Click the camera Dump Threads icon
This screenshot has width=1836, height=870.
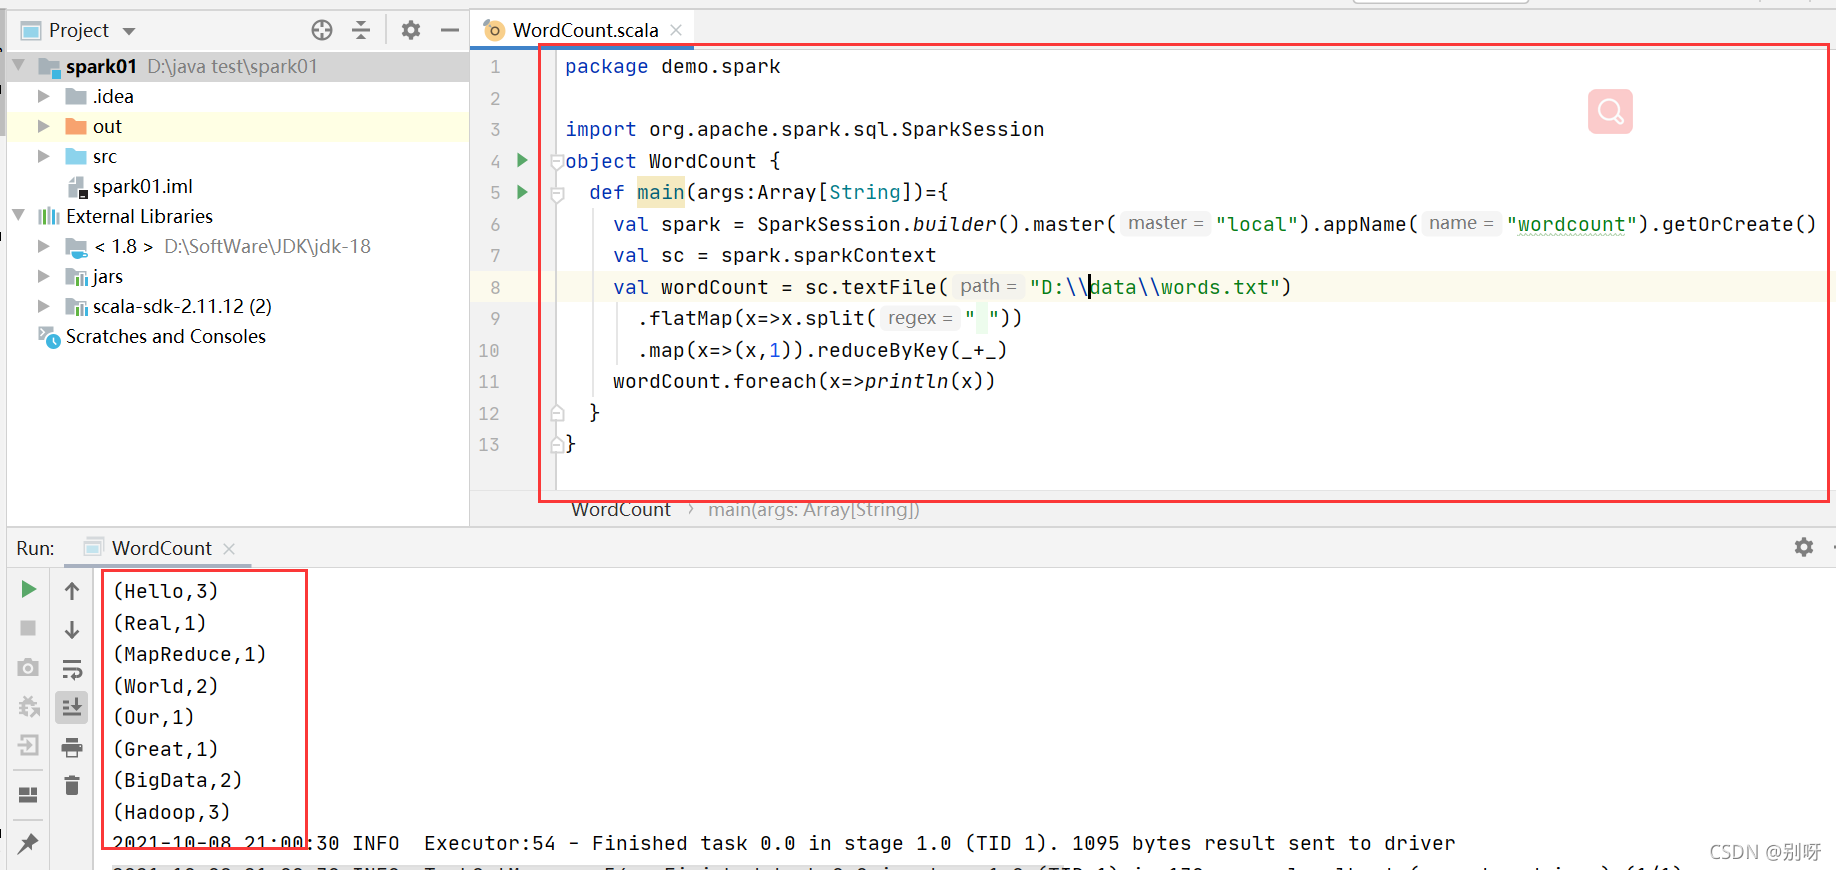28,667
